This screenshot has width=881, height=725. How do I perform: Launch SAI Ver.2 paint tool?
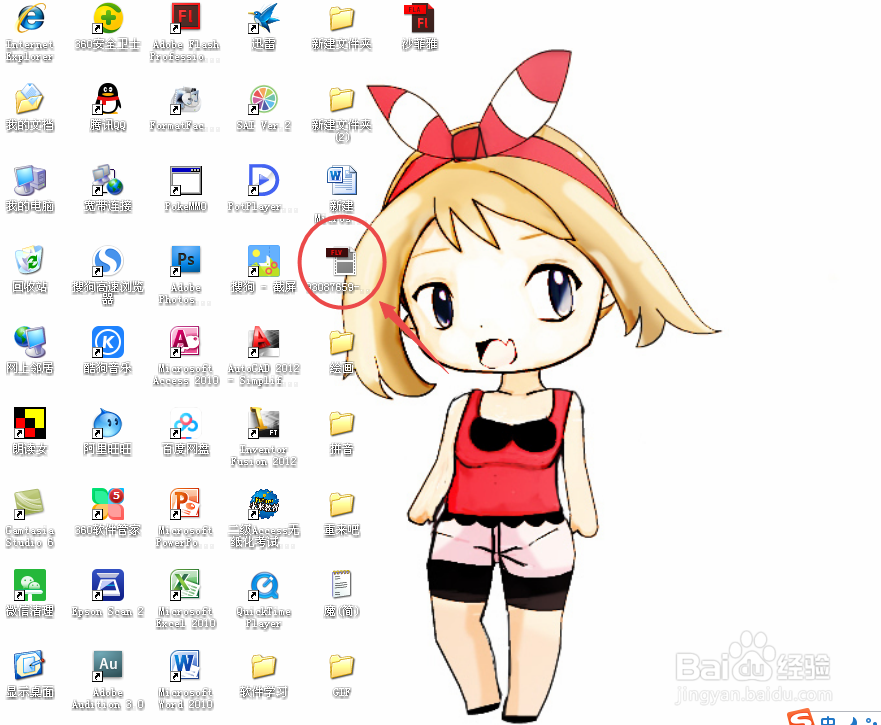click(264, 99)
